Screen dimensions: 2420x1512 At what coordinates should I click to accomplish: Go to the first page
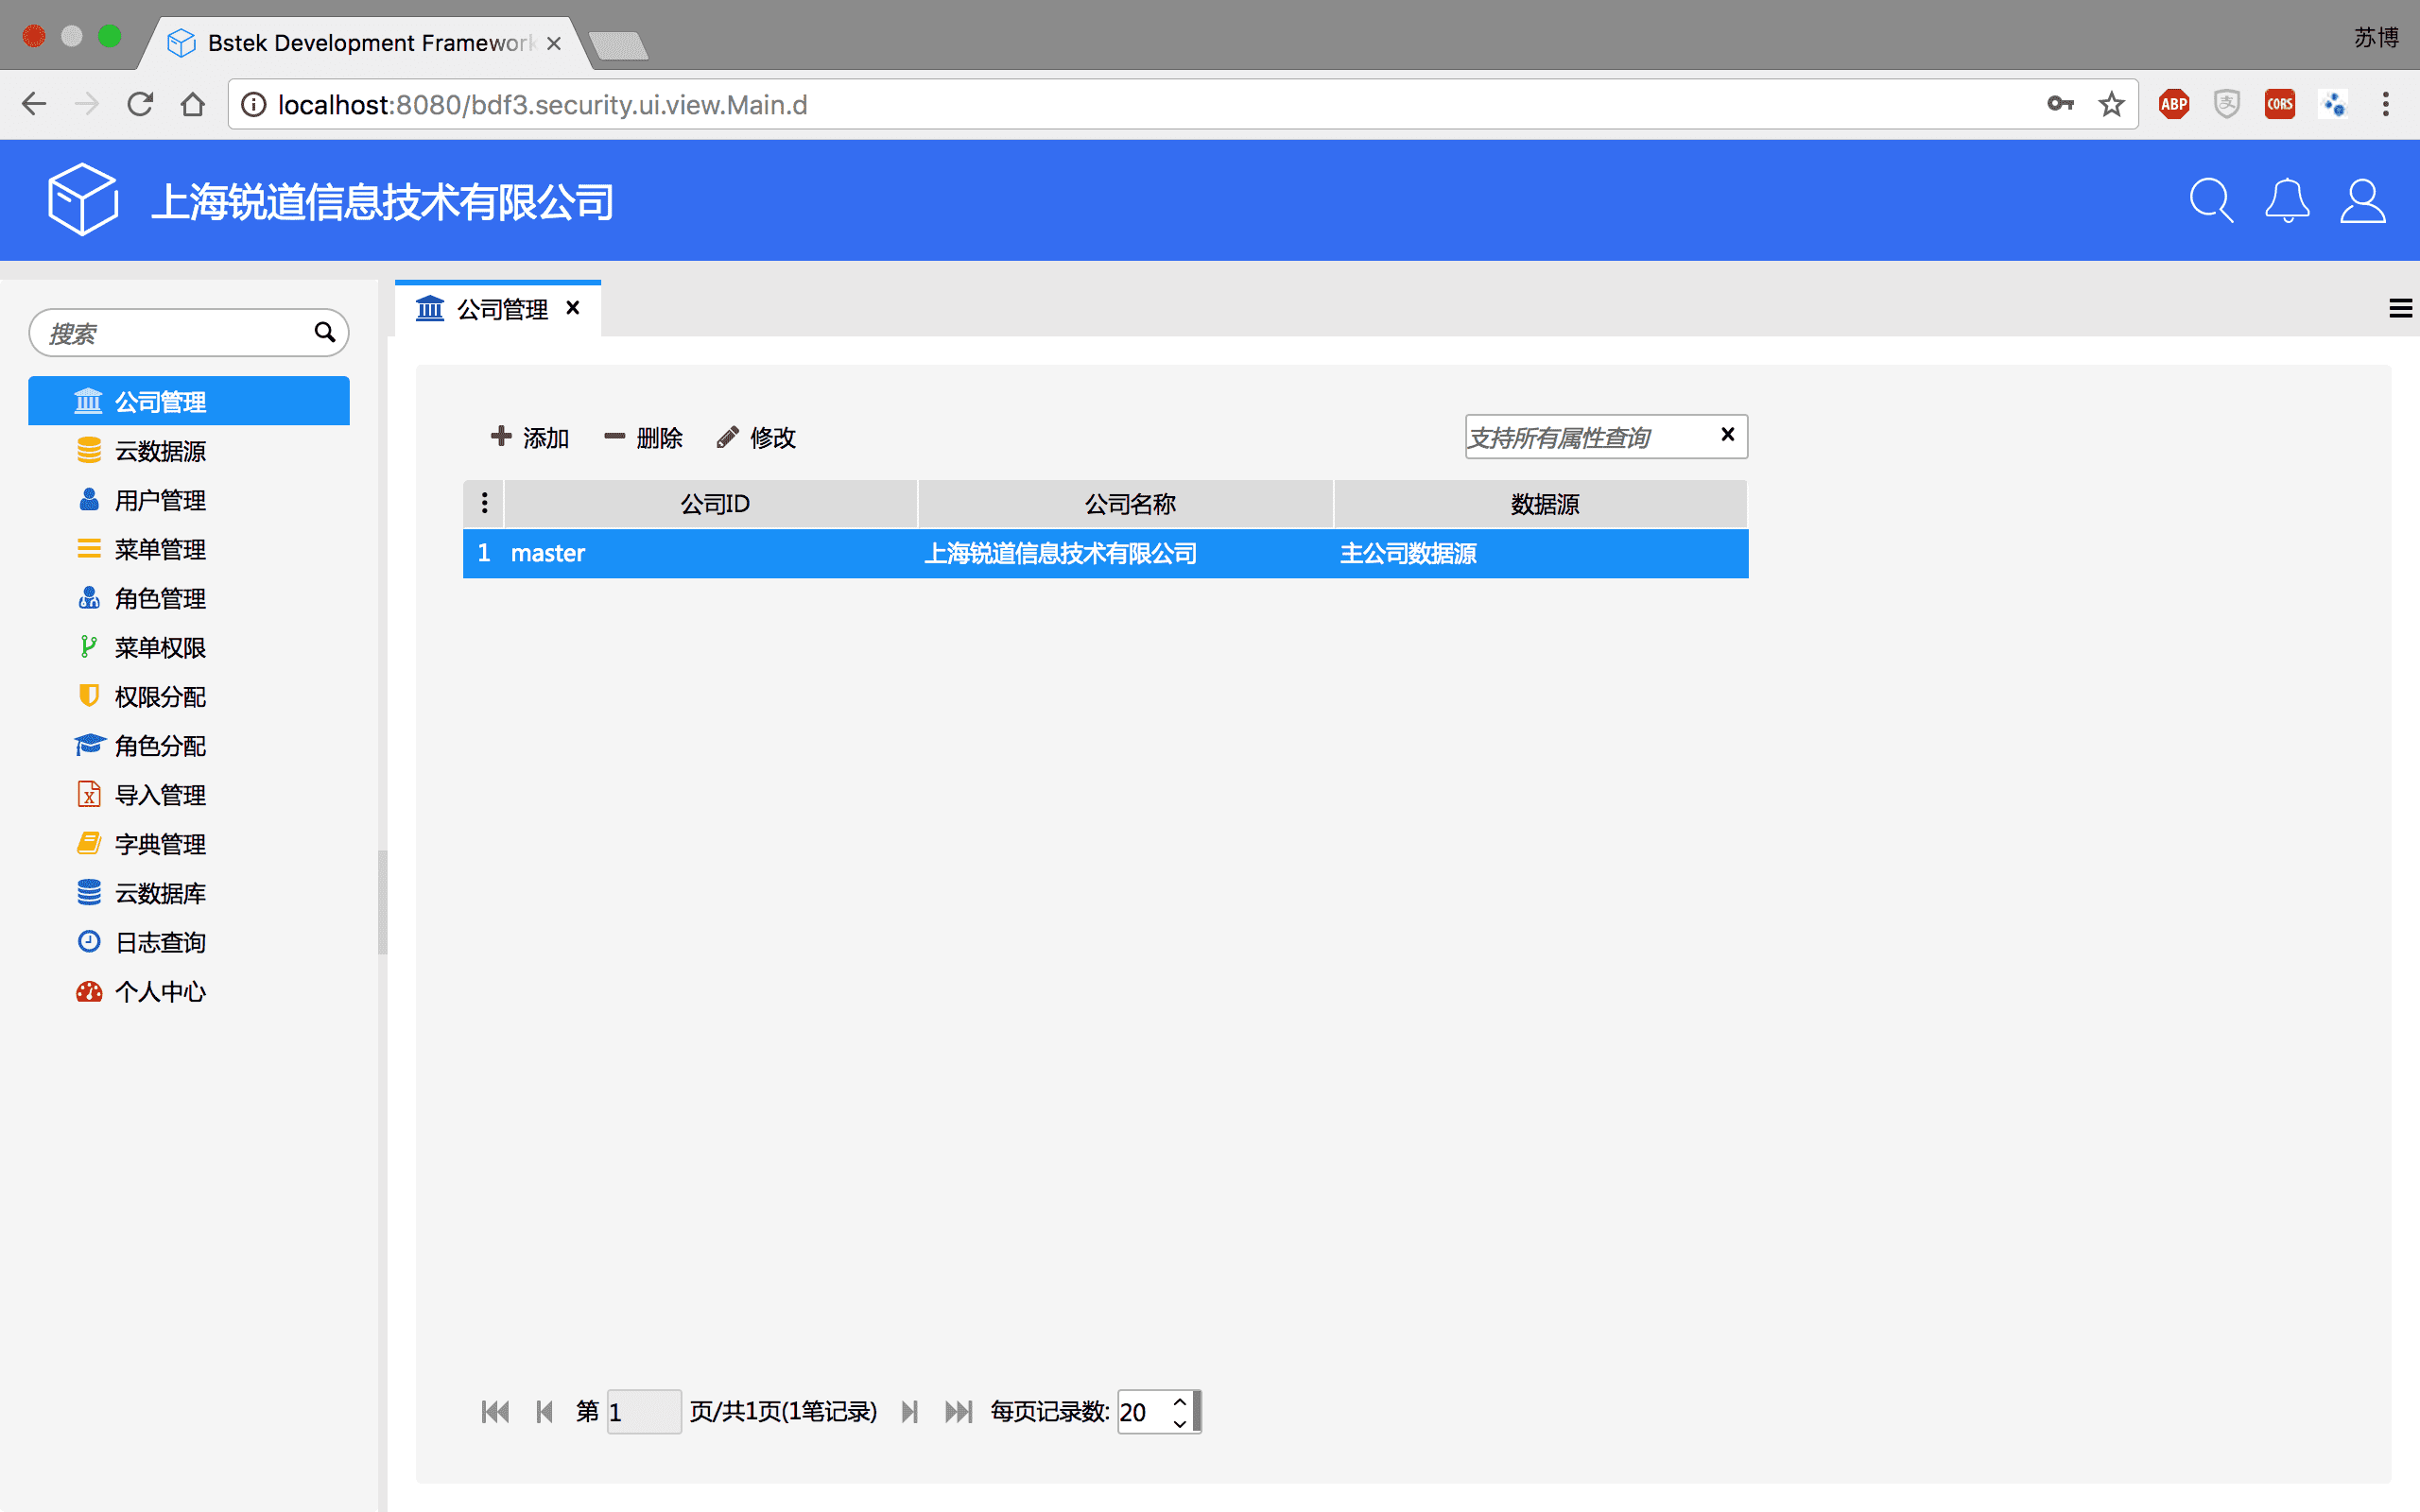(495, 1411)
